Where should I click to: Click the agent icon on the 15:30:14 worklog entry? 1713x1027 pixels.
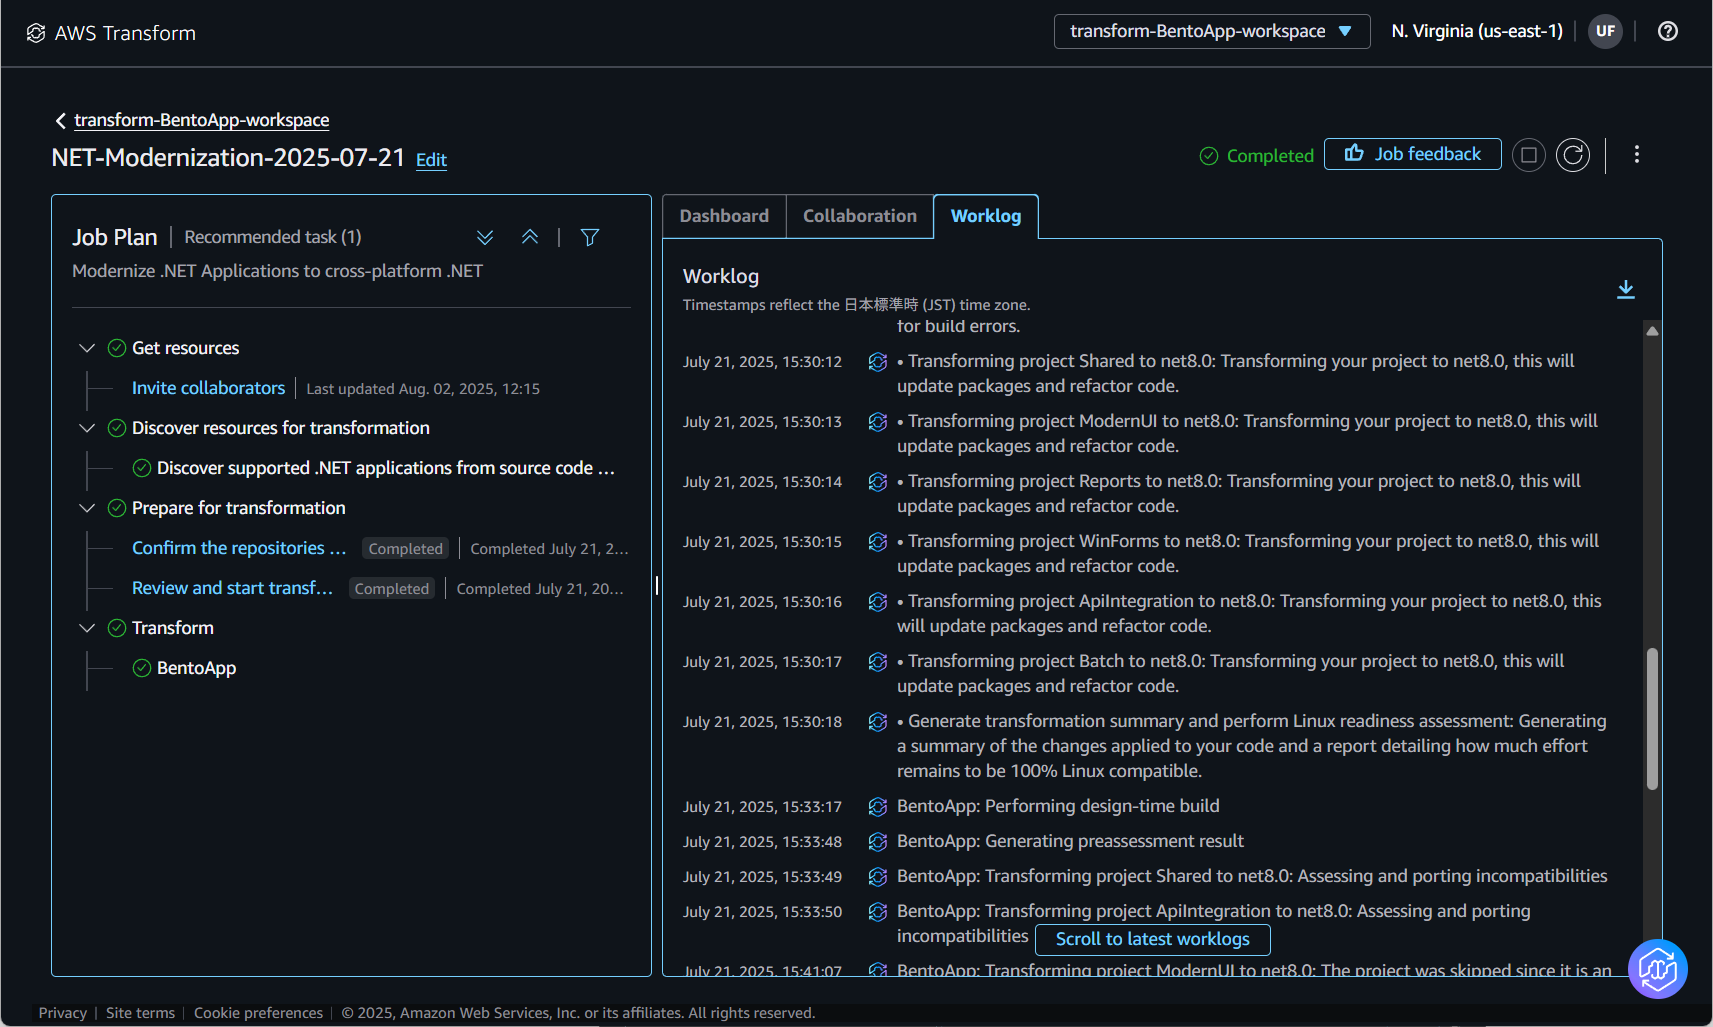coord(878,482)
